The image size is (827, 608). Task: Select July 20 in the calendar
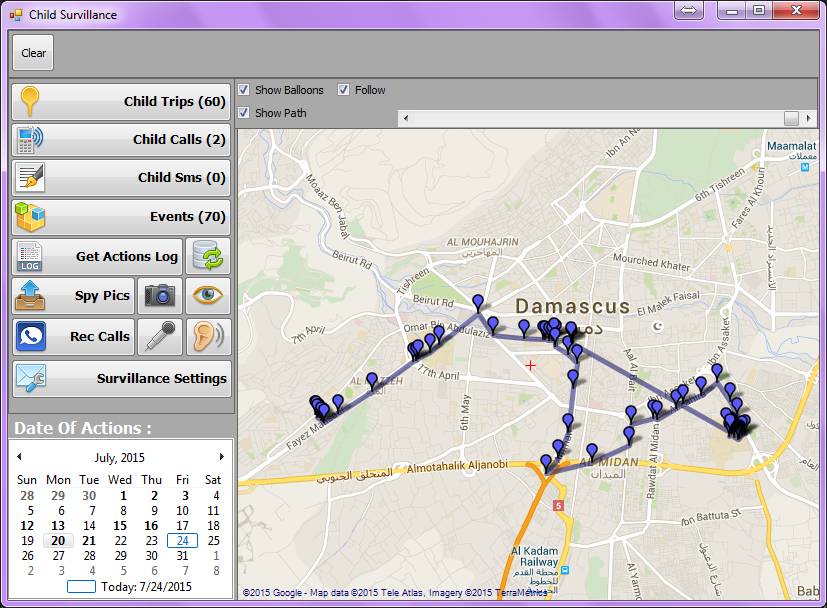(x=58, y=541)
